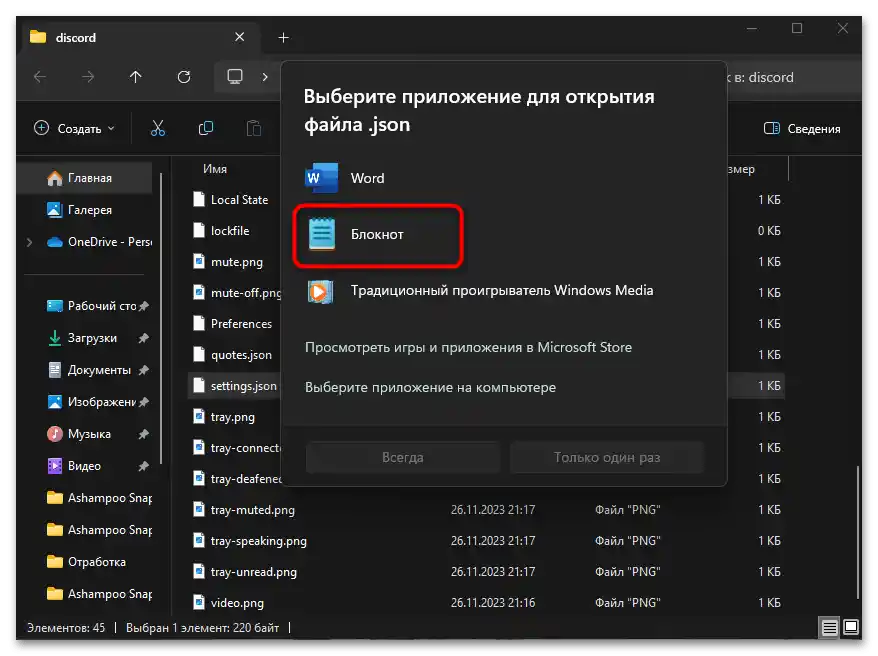Add a new Explorer tab
Image resolution: width=878 pixels, height=656 pixels.
pos(283,38)
